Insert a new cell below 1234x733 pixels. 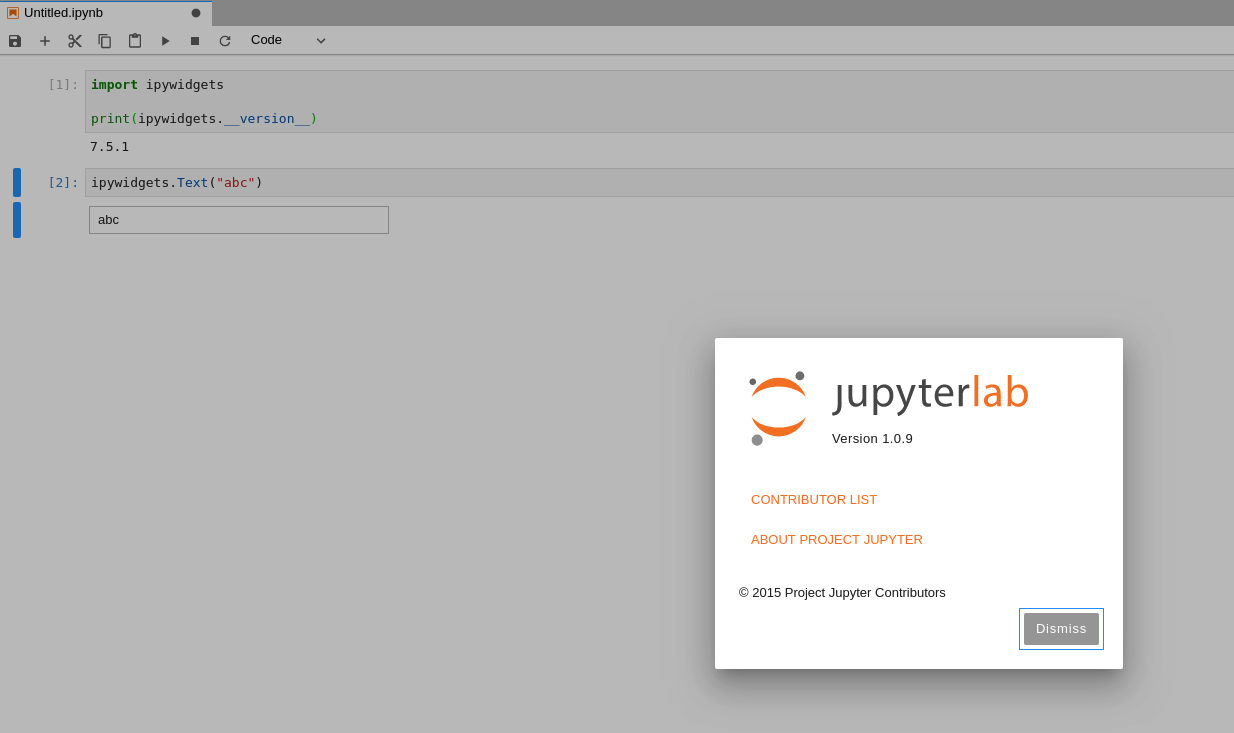tap(44, 40)
